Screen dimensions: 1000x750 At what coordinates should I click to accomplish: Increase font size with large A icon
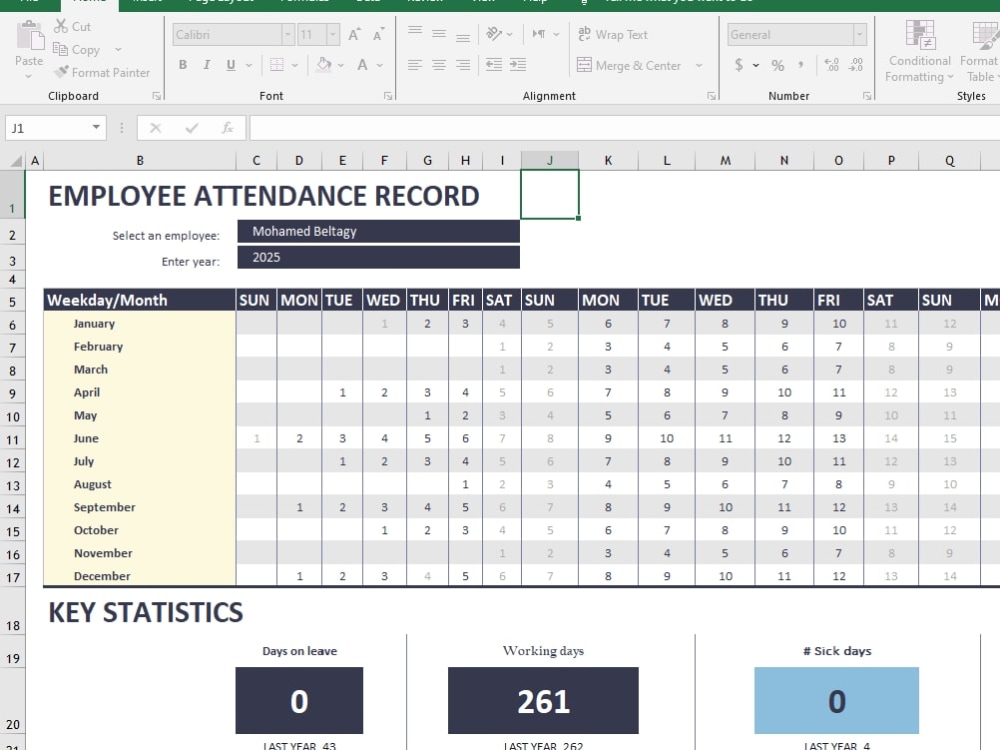354,34
